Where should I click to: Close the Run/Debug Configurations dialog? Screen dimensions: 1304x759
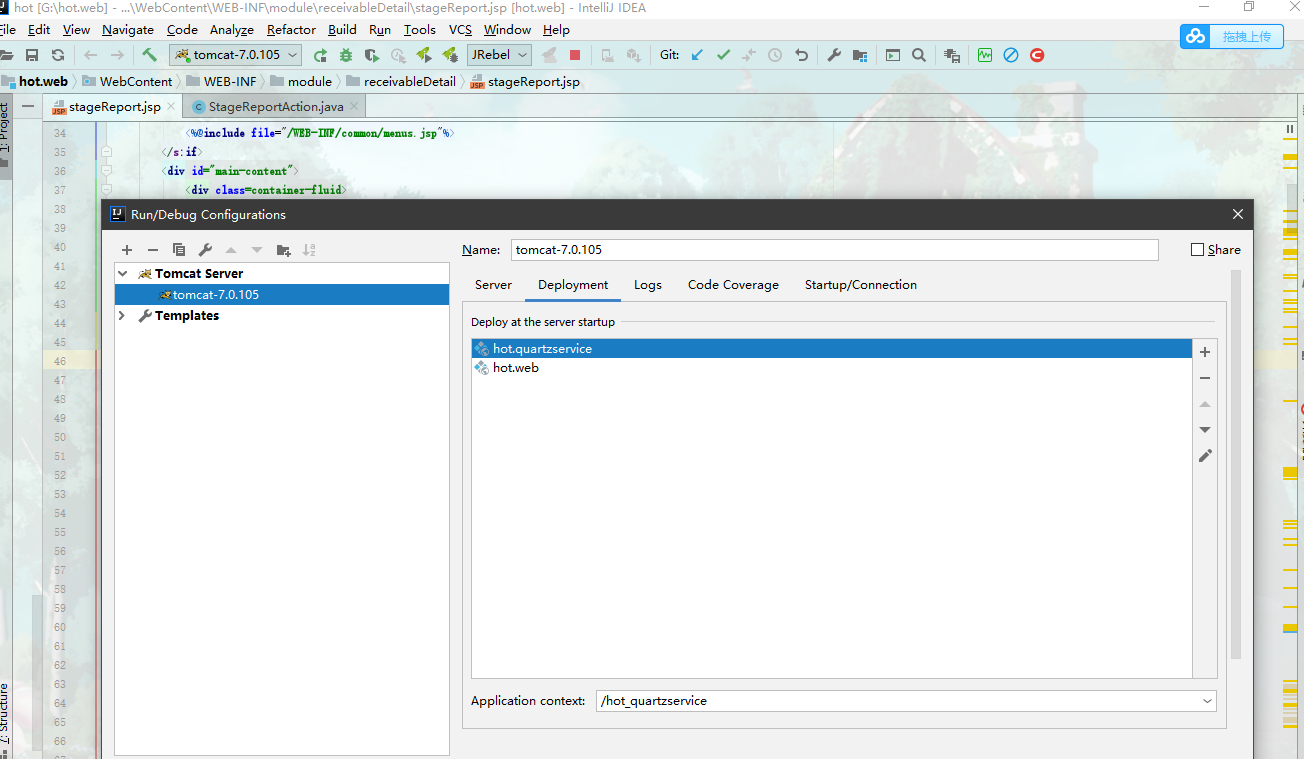1238,214
